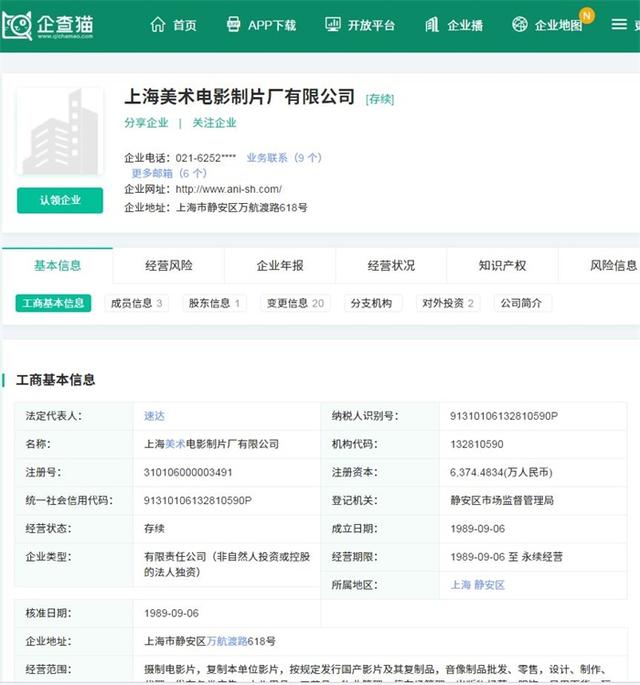Click the 企业地图 globe icon
The width and height of the screenshot is (640, 685).
(520, 24)
